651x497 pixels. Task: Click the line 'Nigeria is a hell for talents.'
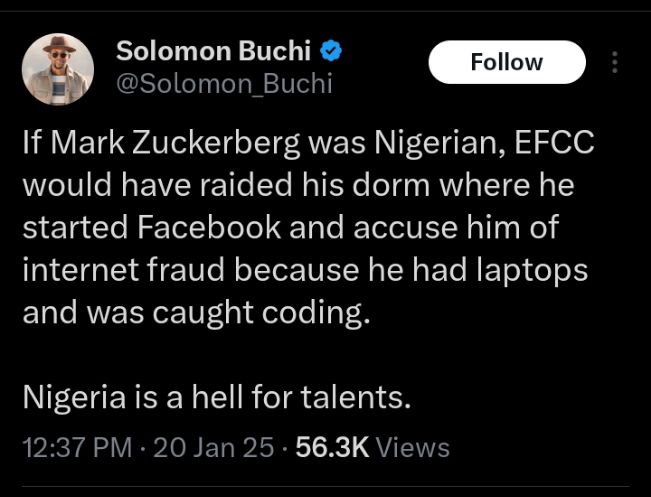point(217,397)
